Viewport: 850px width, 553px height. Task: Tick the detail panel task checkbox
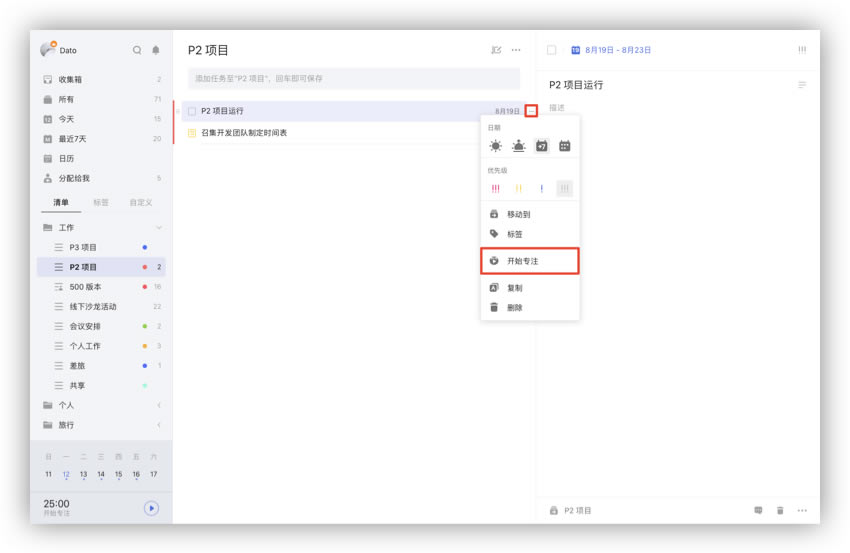tap(551, 50)
